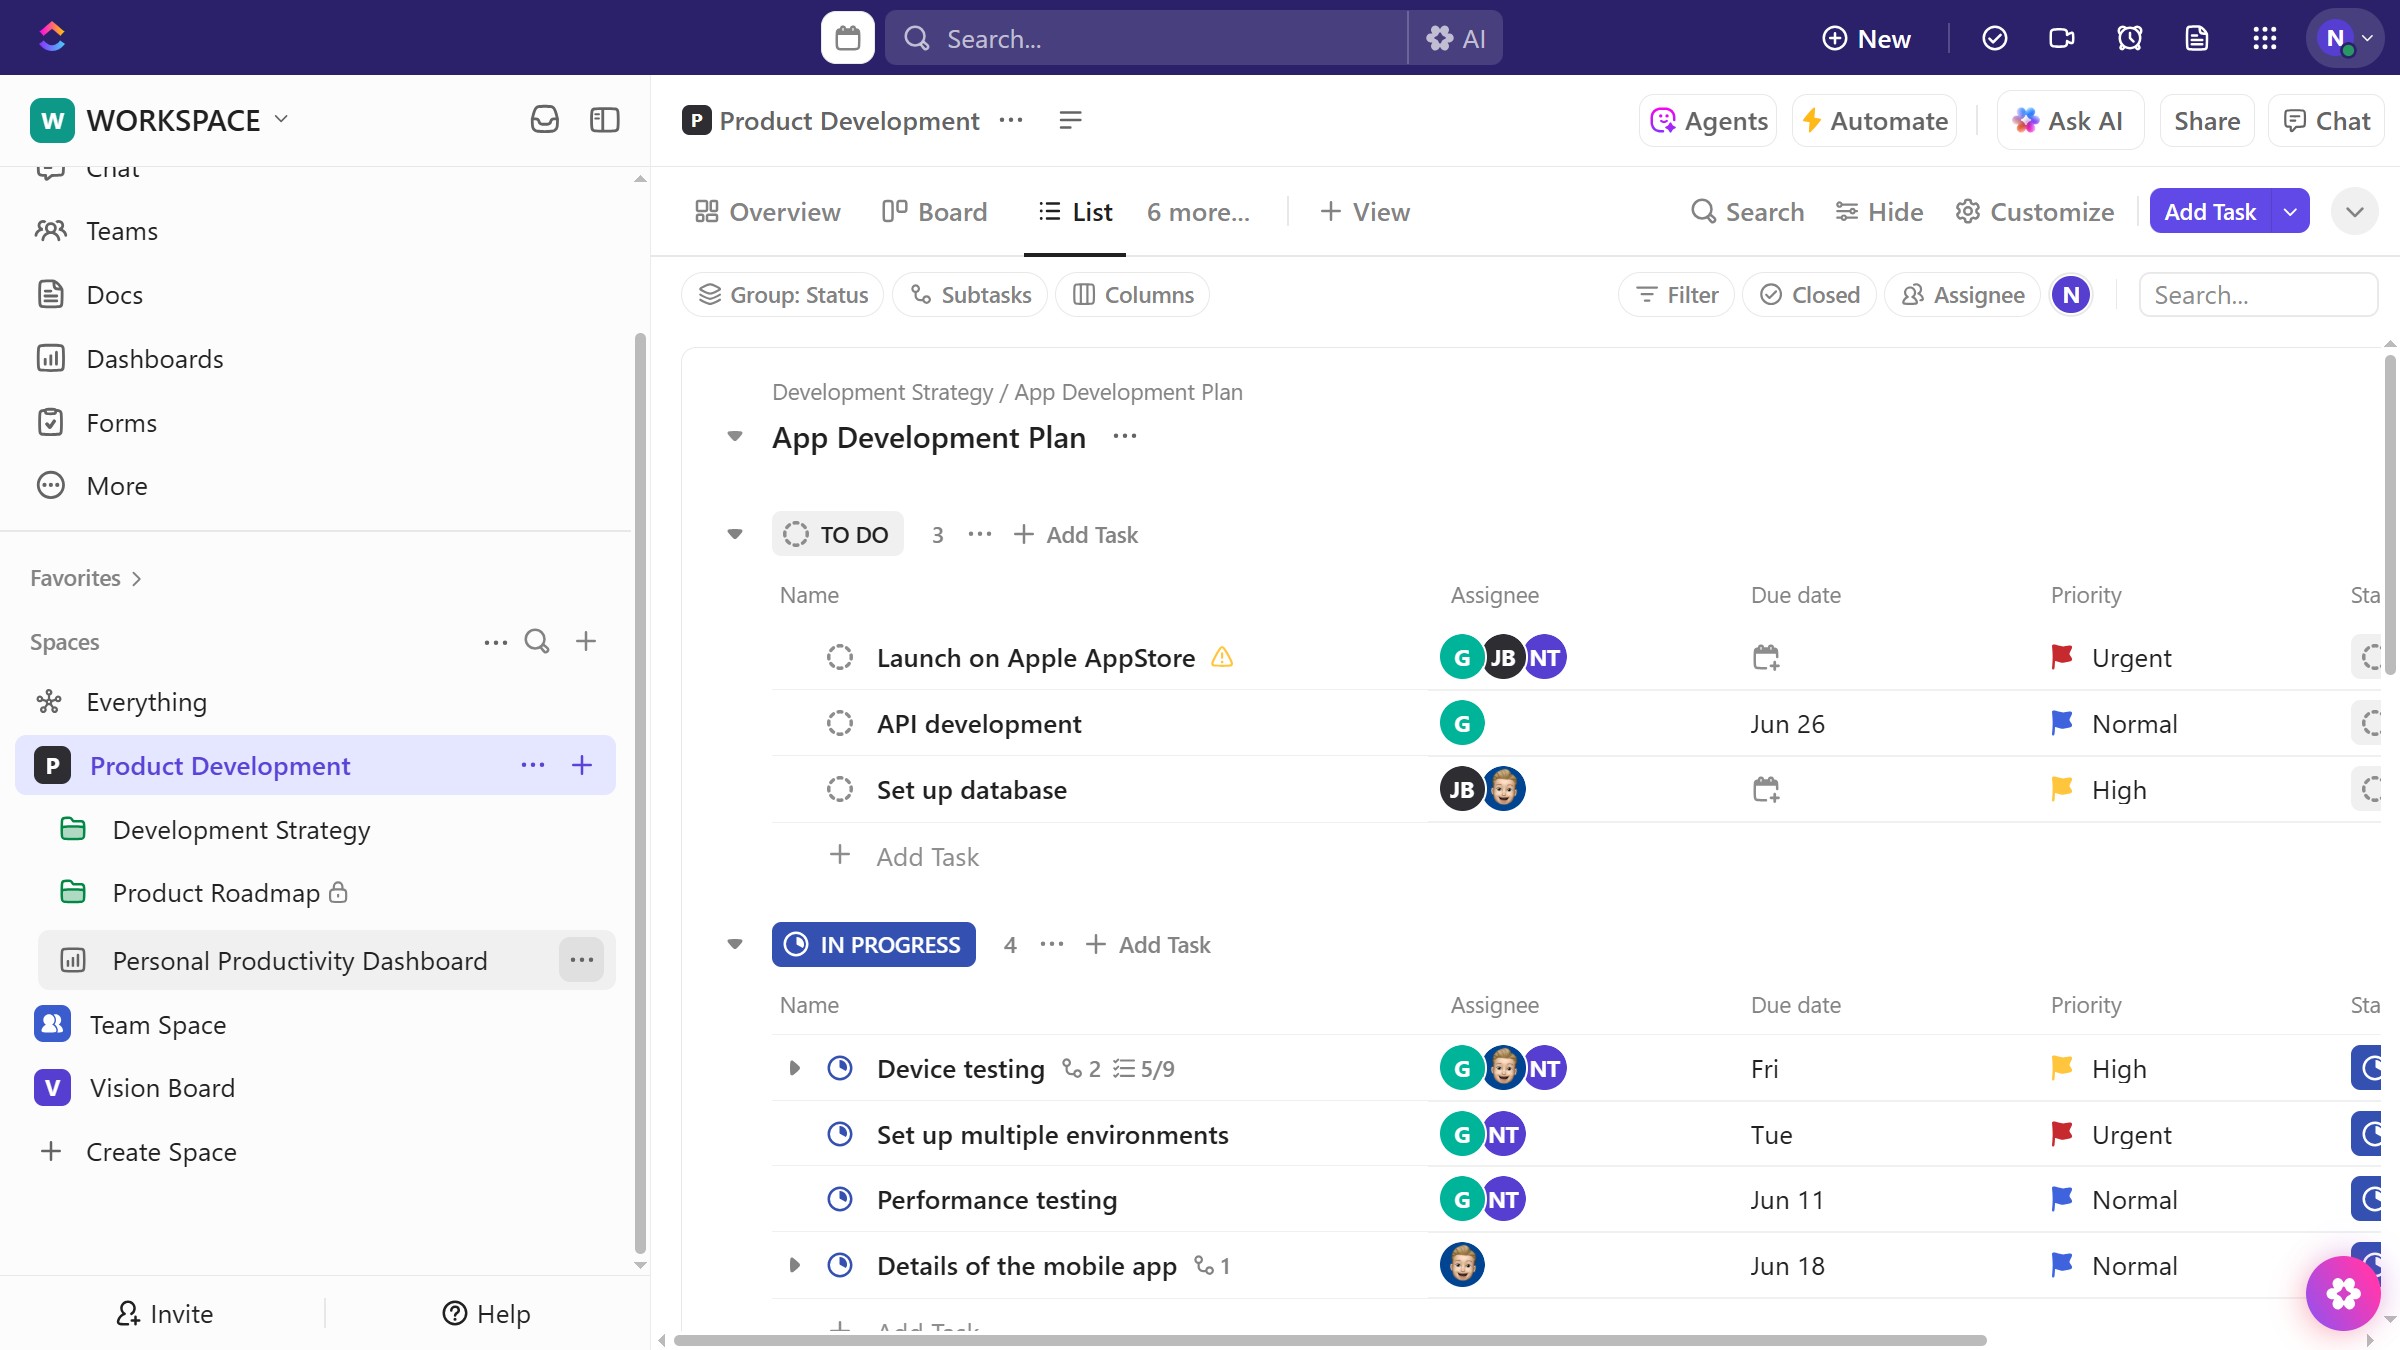Click the Add Task button
Screen dimensions: 2400x1350
tap(2210, 211)
